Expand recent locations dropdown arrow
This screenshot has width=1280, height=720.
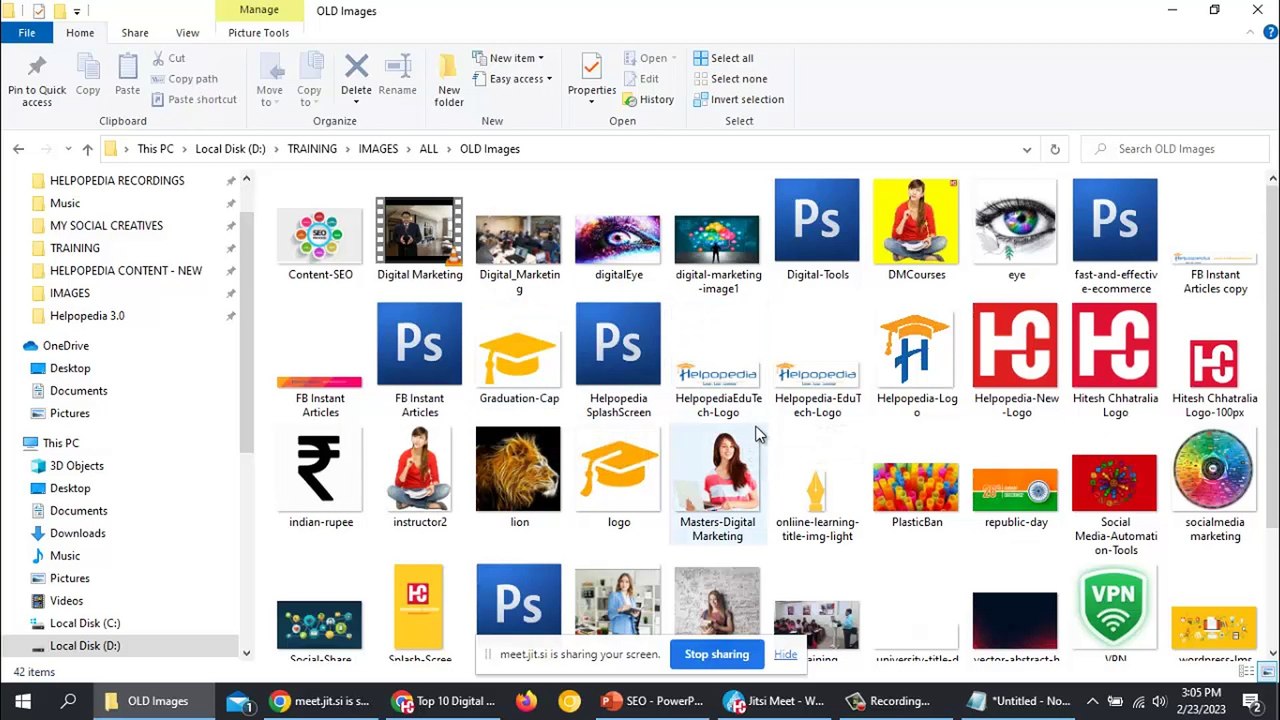68,149
